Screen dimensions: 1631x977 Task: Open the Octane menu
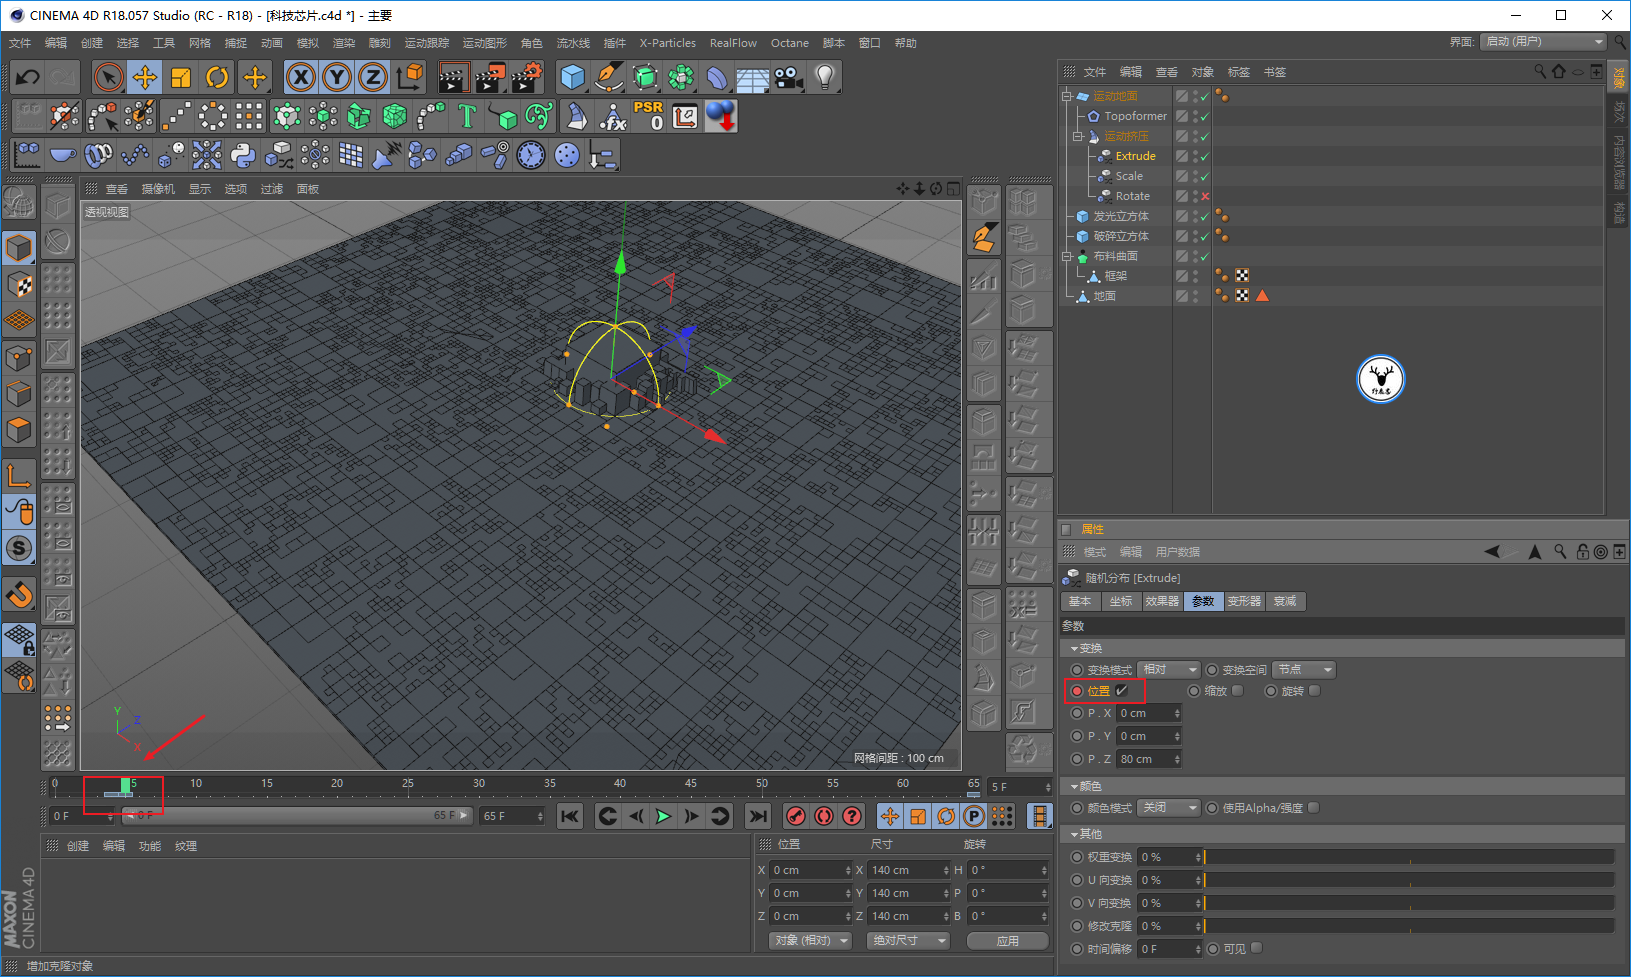click(789, 43)
